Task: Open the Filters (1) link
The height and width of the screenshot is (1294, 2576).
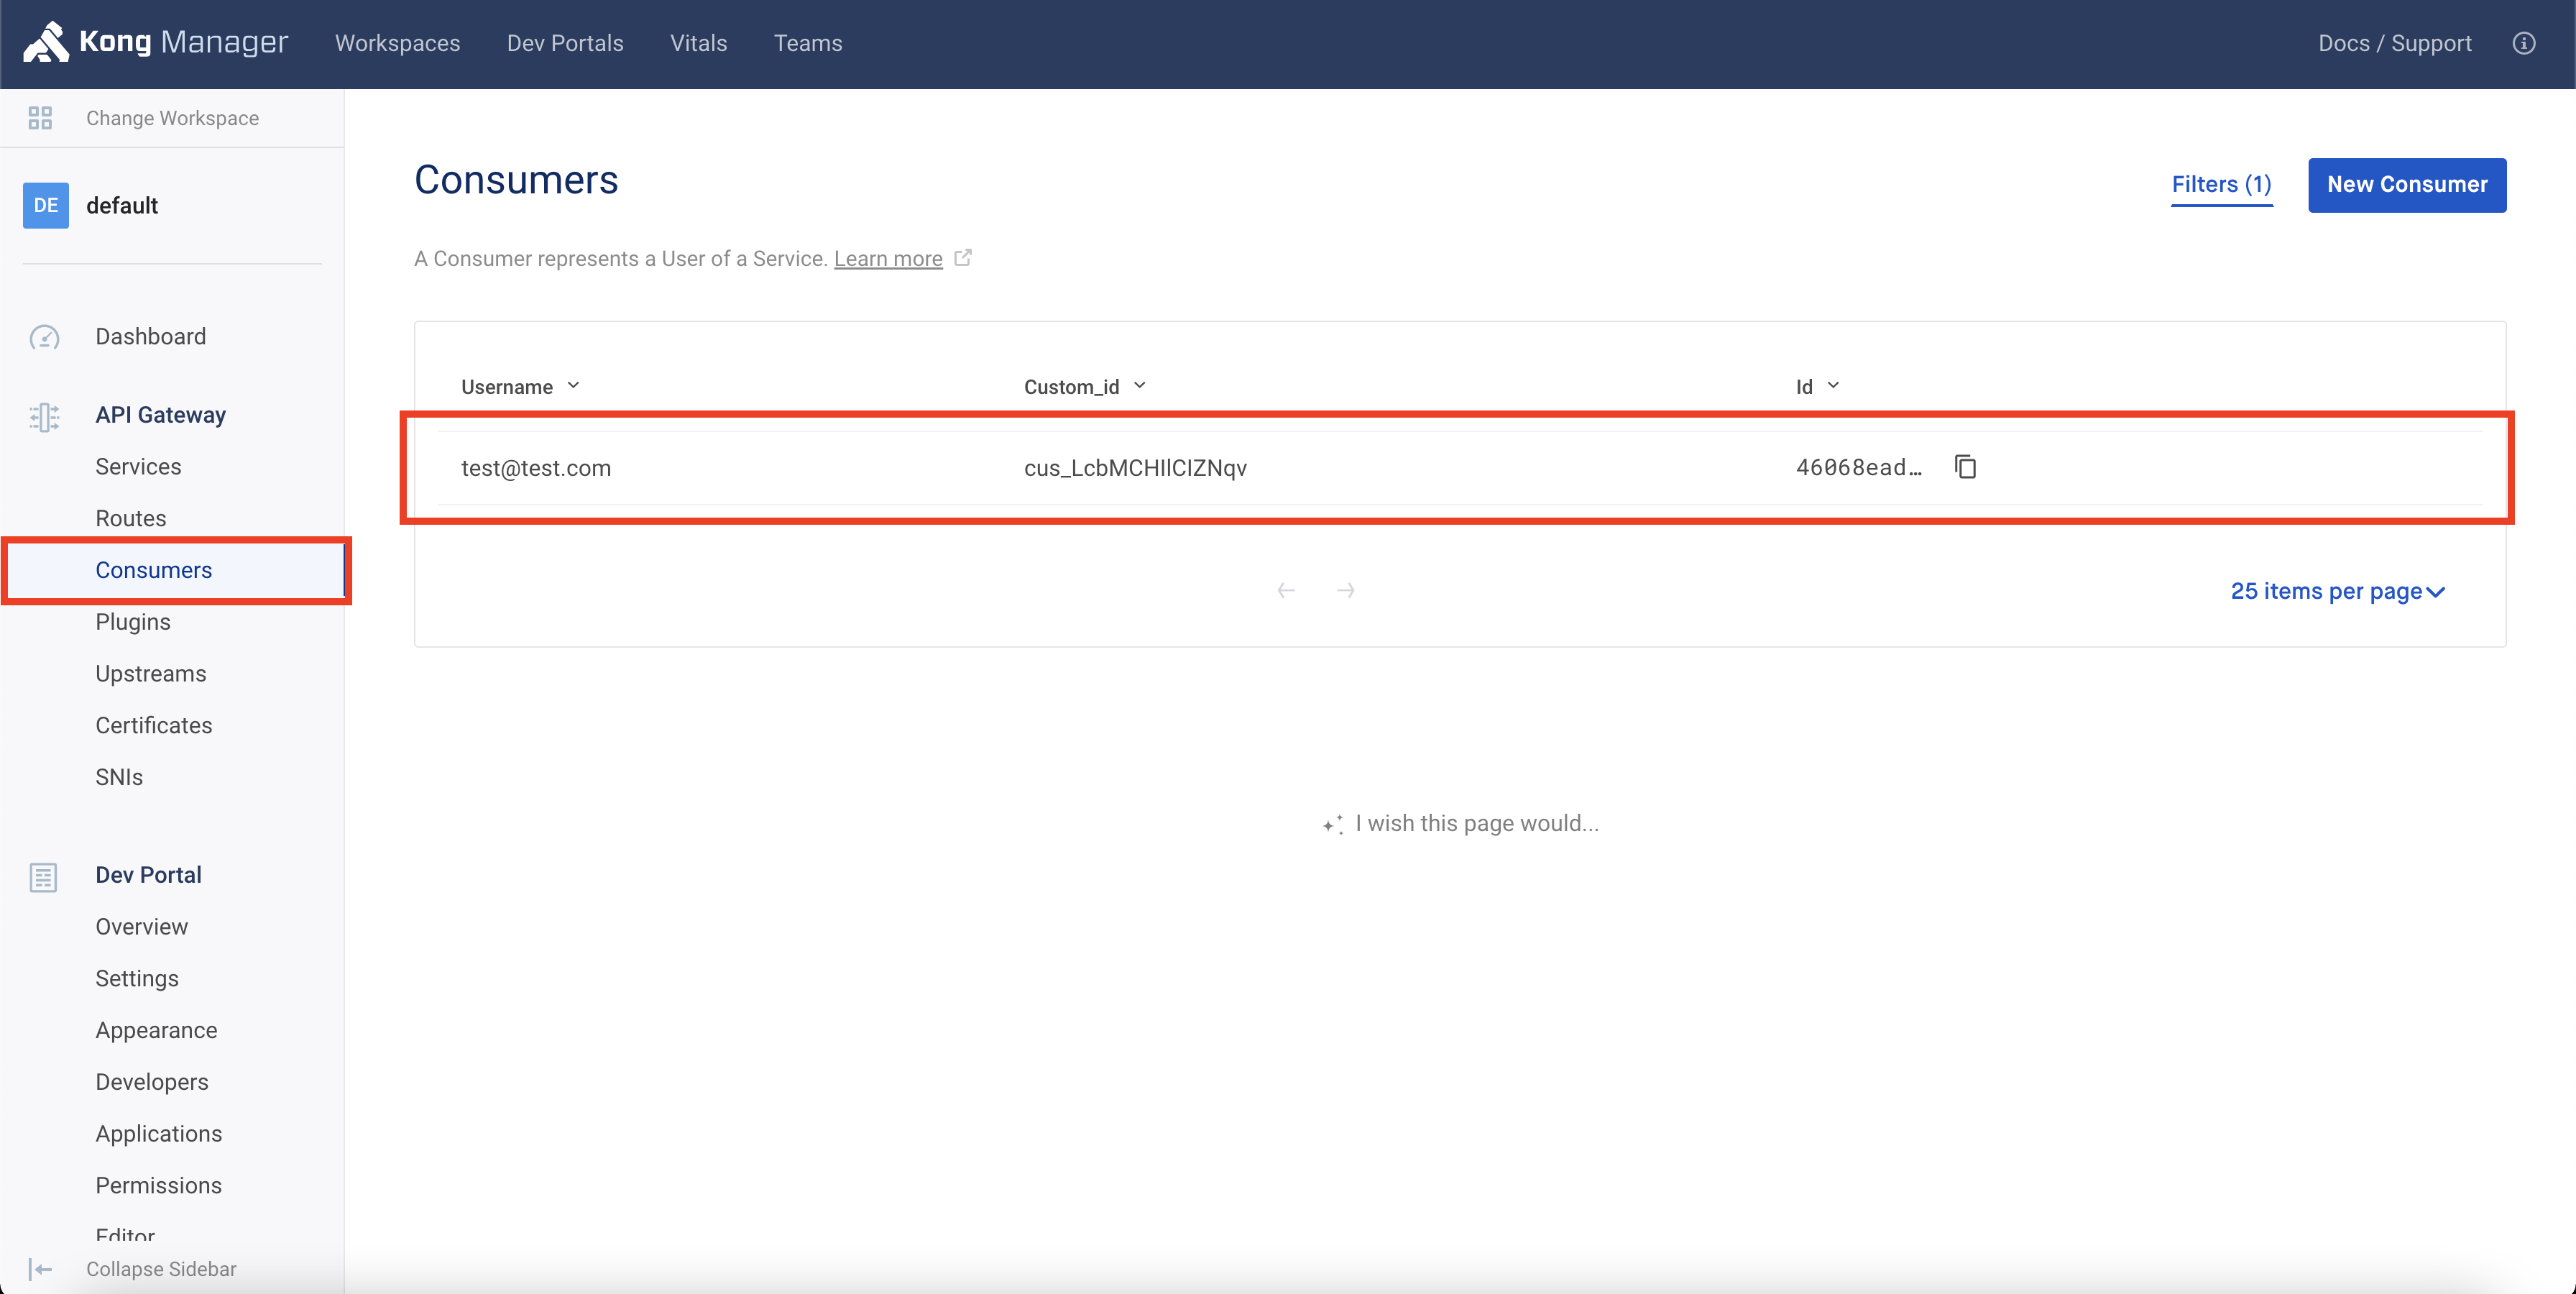Action: point(2221,185)
